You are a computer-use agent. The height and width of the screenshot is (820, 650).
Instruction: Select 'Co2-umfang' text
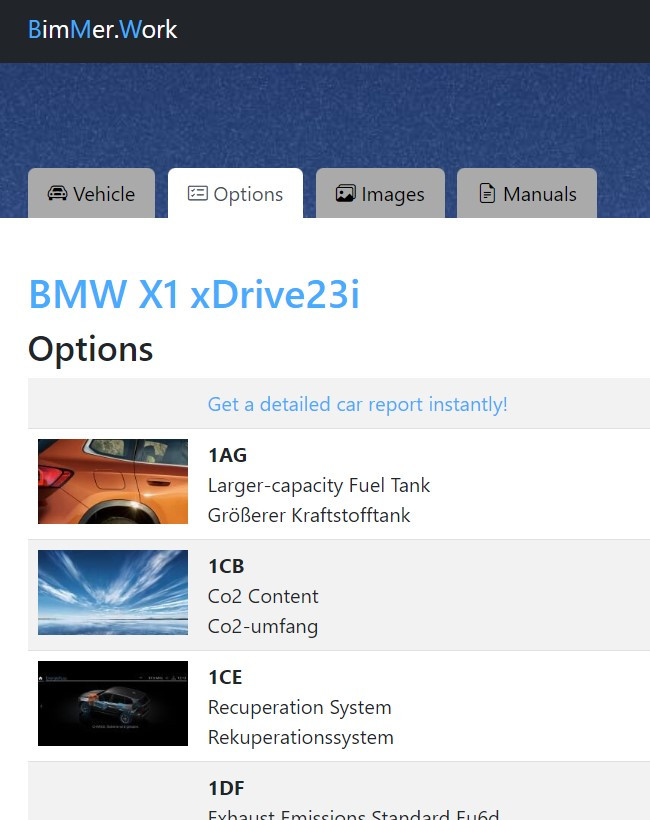click(x=263, y=627)
